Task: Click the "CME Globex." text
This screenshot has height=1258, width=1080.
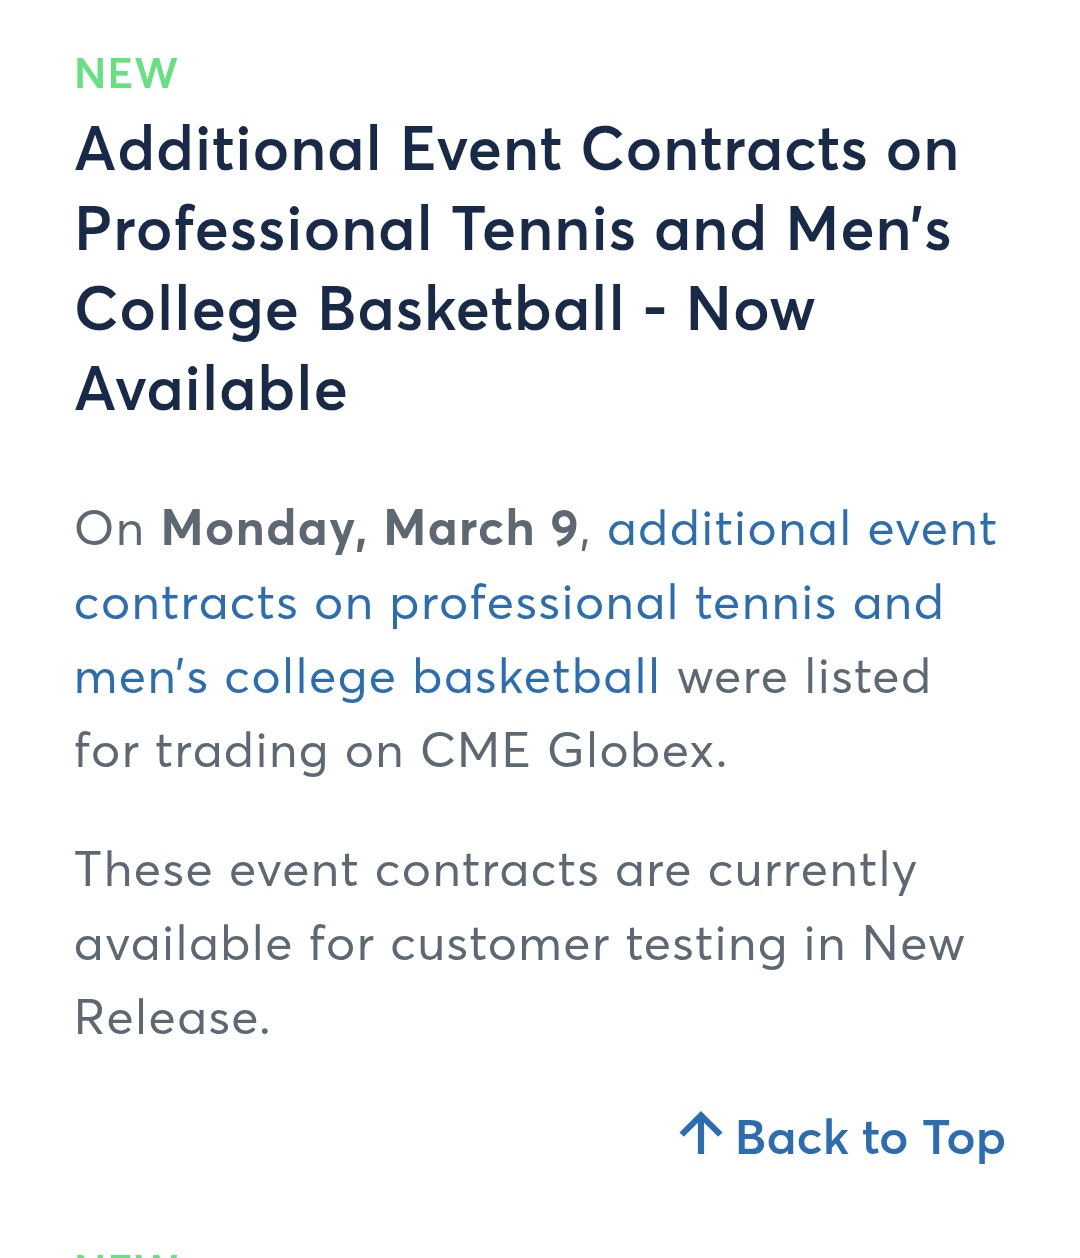Action: coord(573,751)
